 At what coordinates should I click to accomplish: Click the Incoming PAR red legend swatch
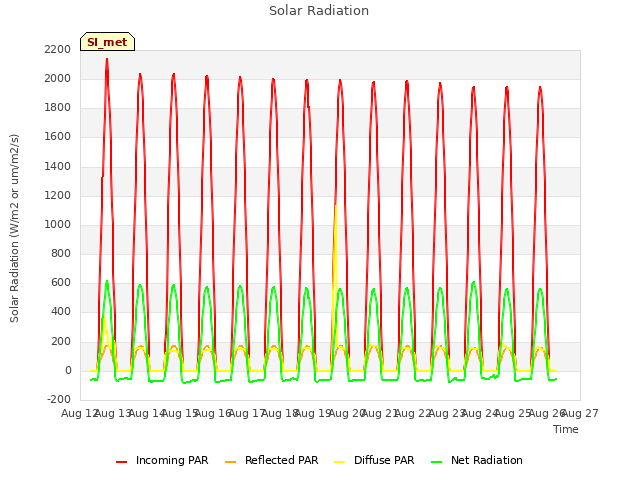(x=121, y=462)
